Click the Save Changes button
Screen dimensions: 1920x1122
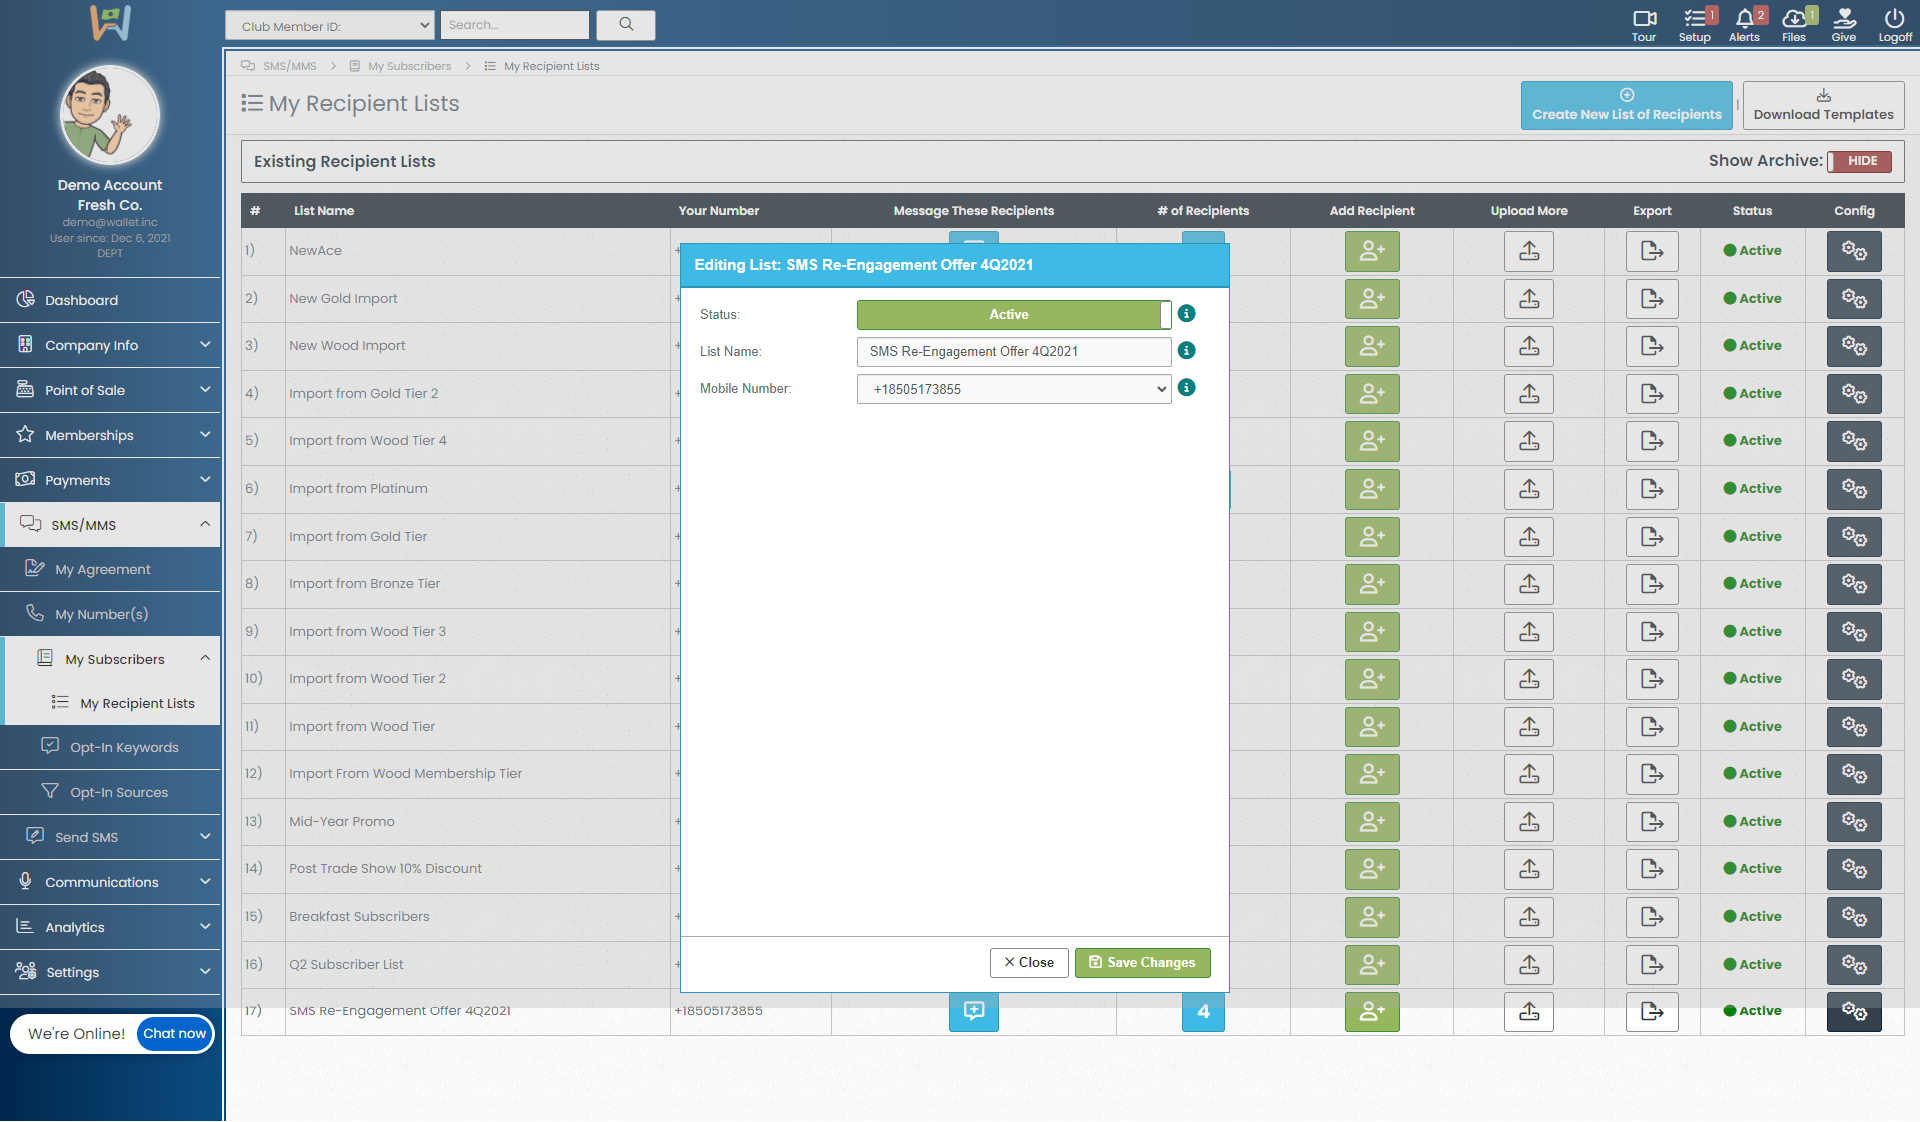click(x=1142, y=962)
